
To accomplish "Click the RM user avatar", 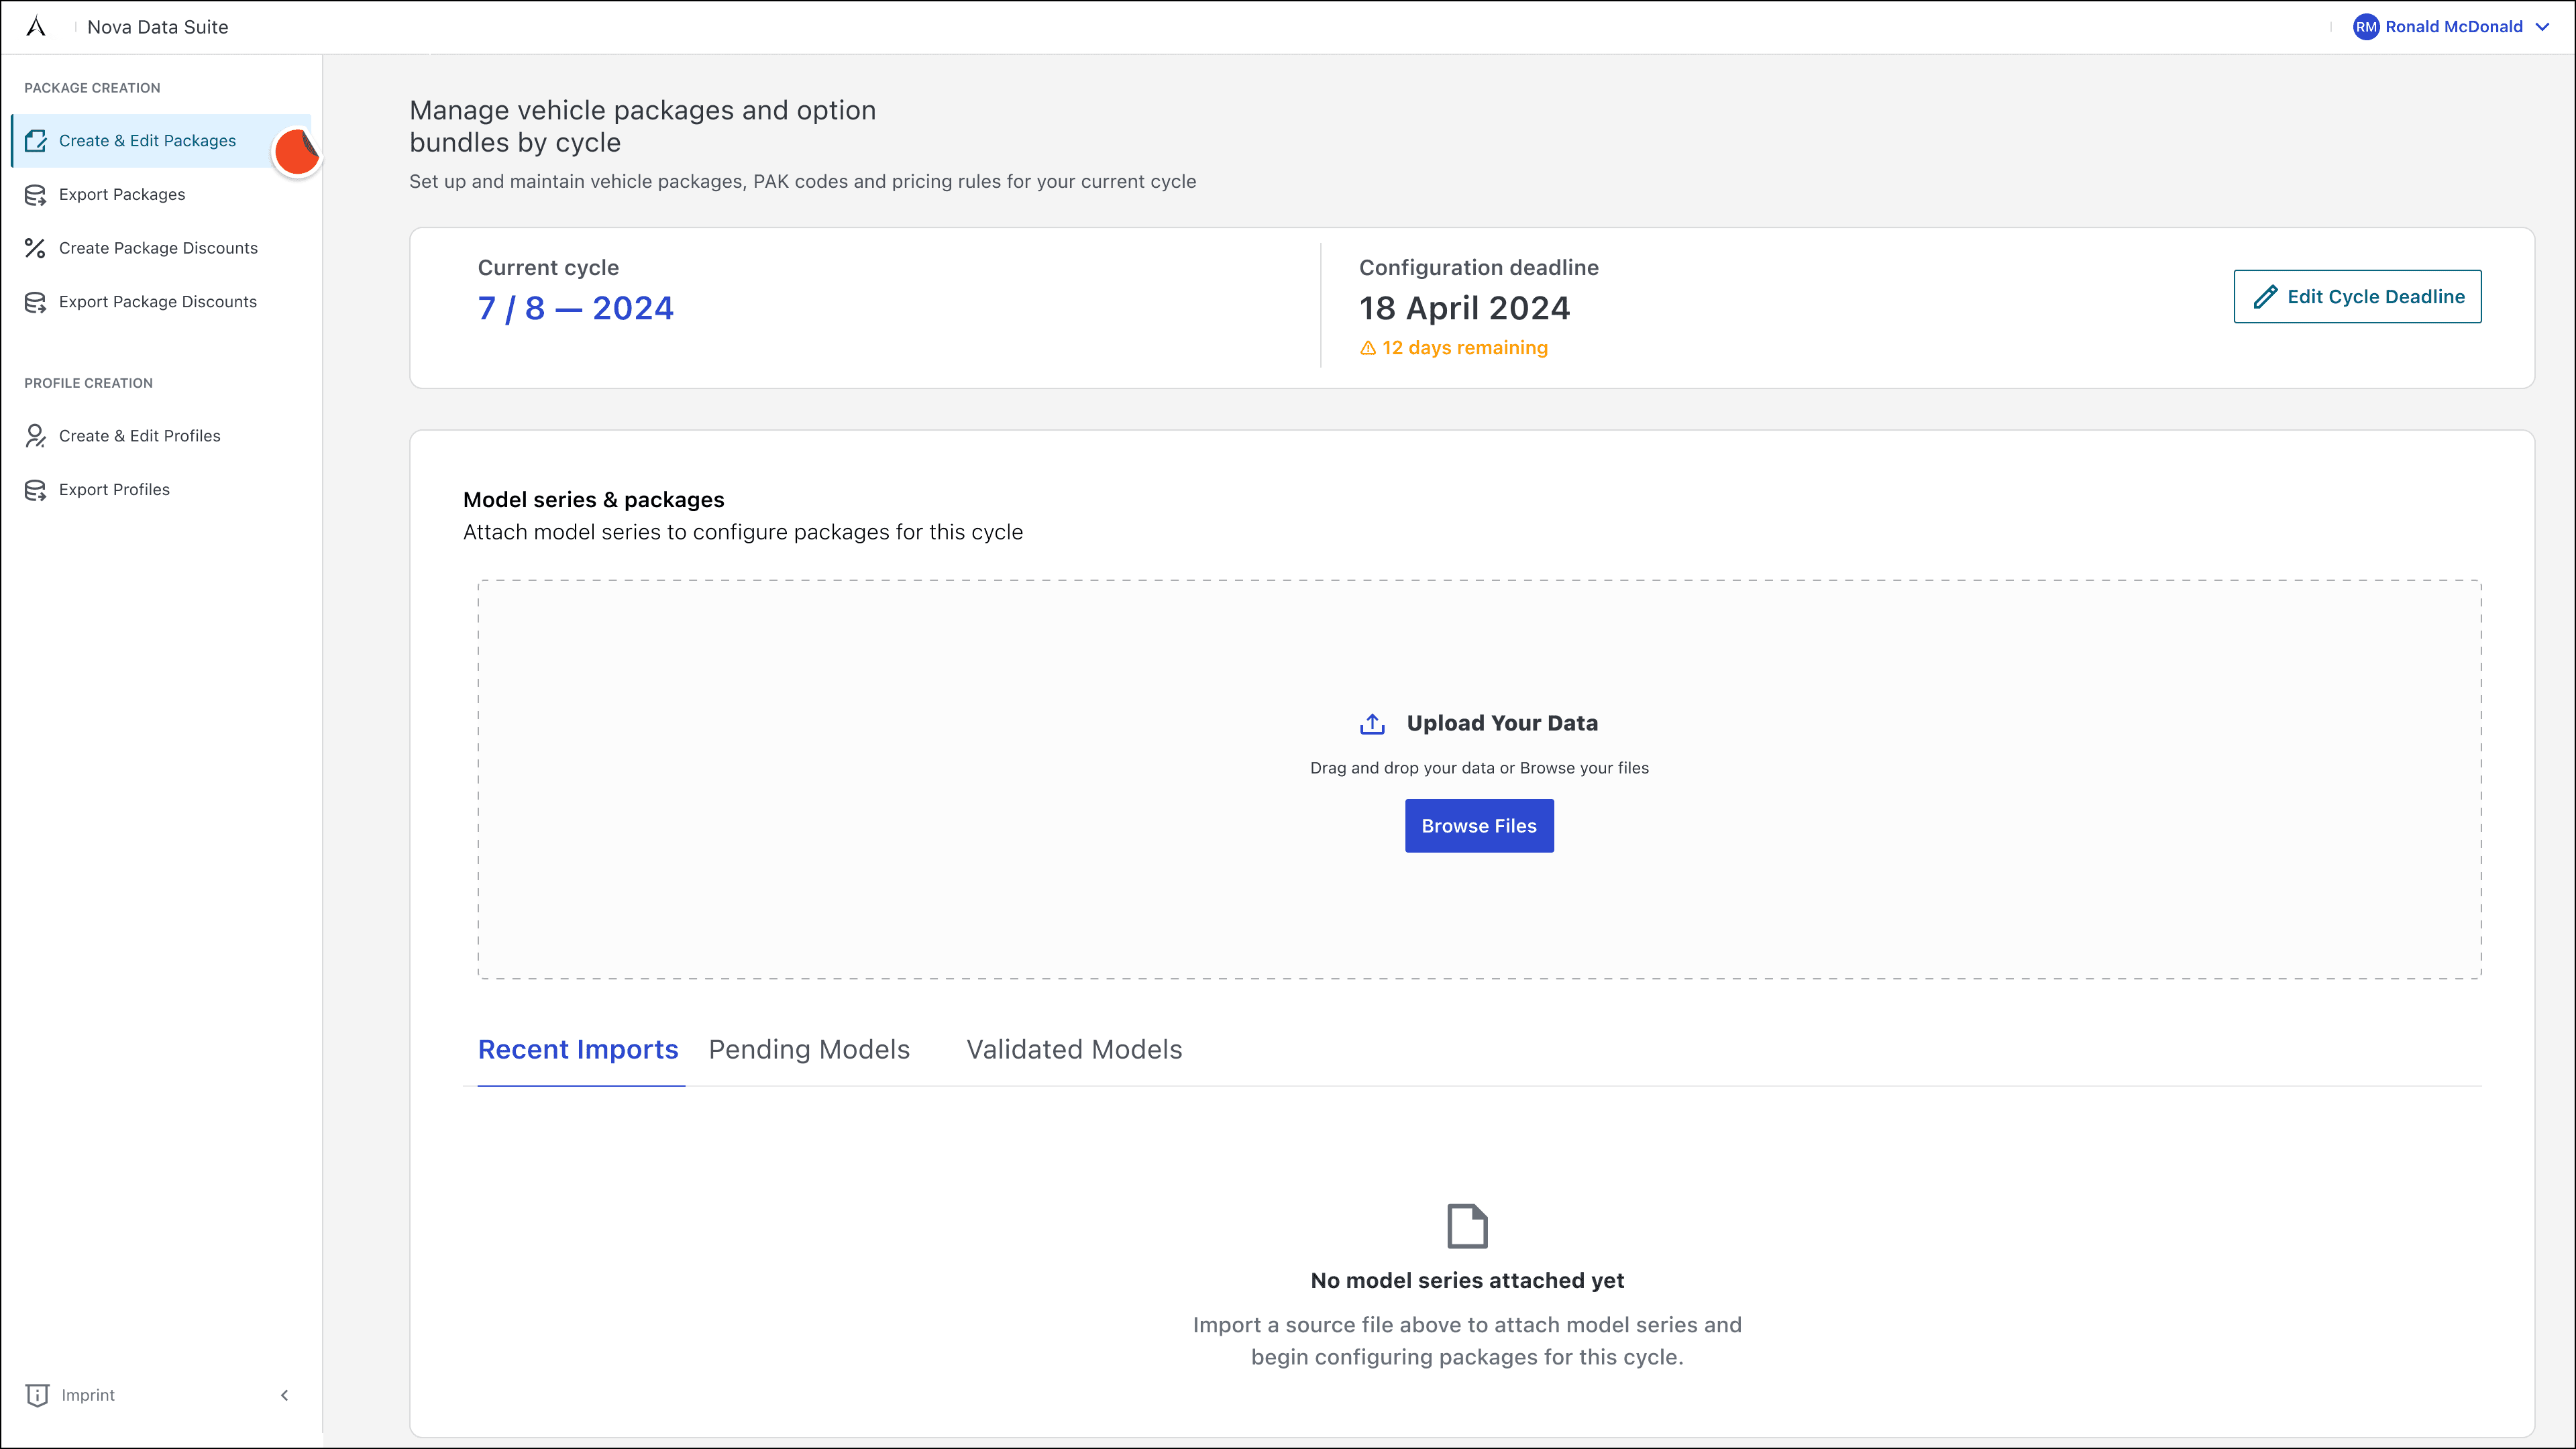I will coord(2365,27).
